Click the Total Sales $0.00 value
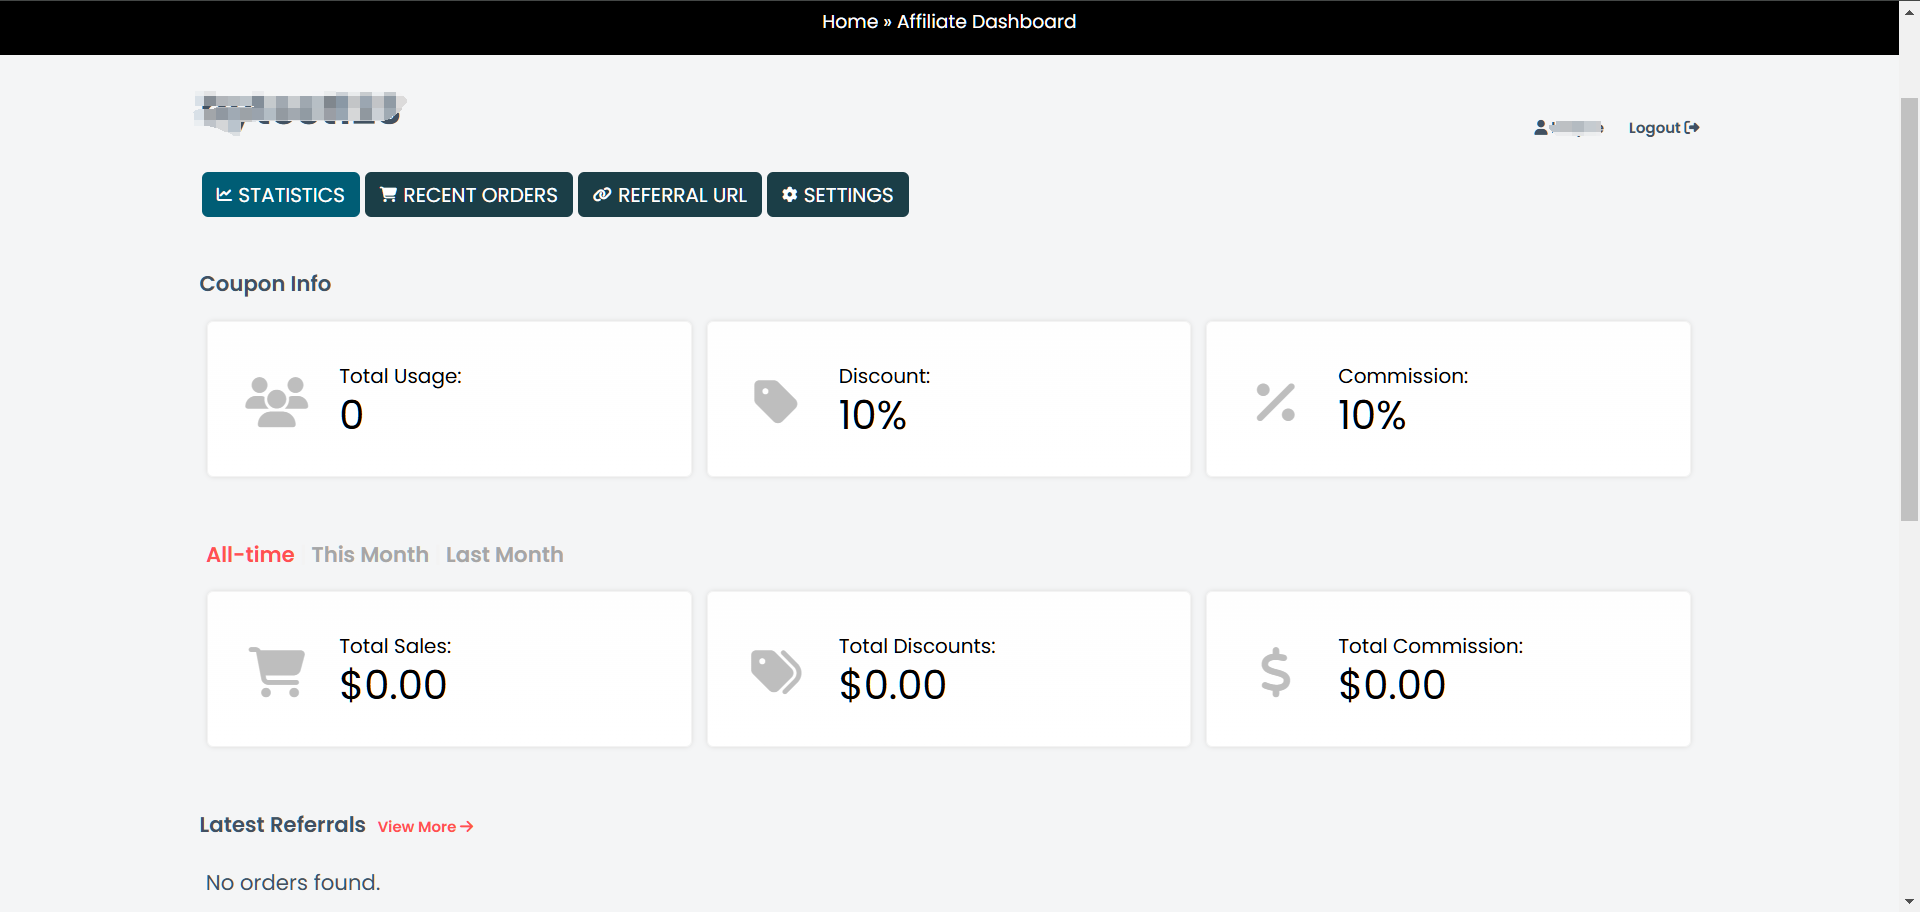The height and width of the screenshot is (912, 1920). (x=393, y=685)
